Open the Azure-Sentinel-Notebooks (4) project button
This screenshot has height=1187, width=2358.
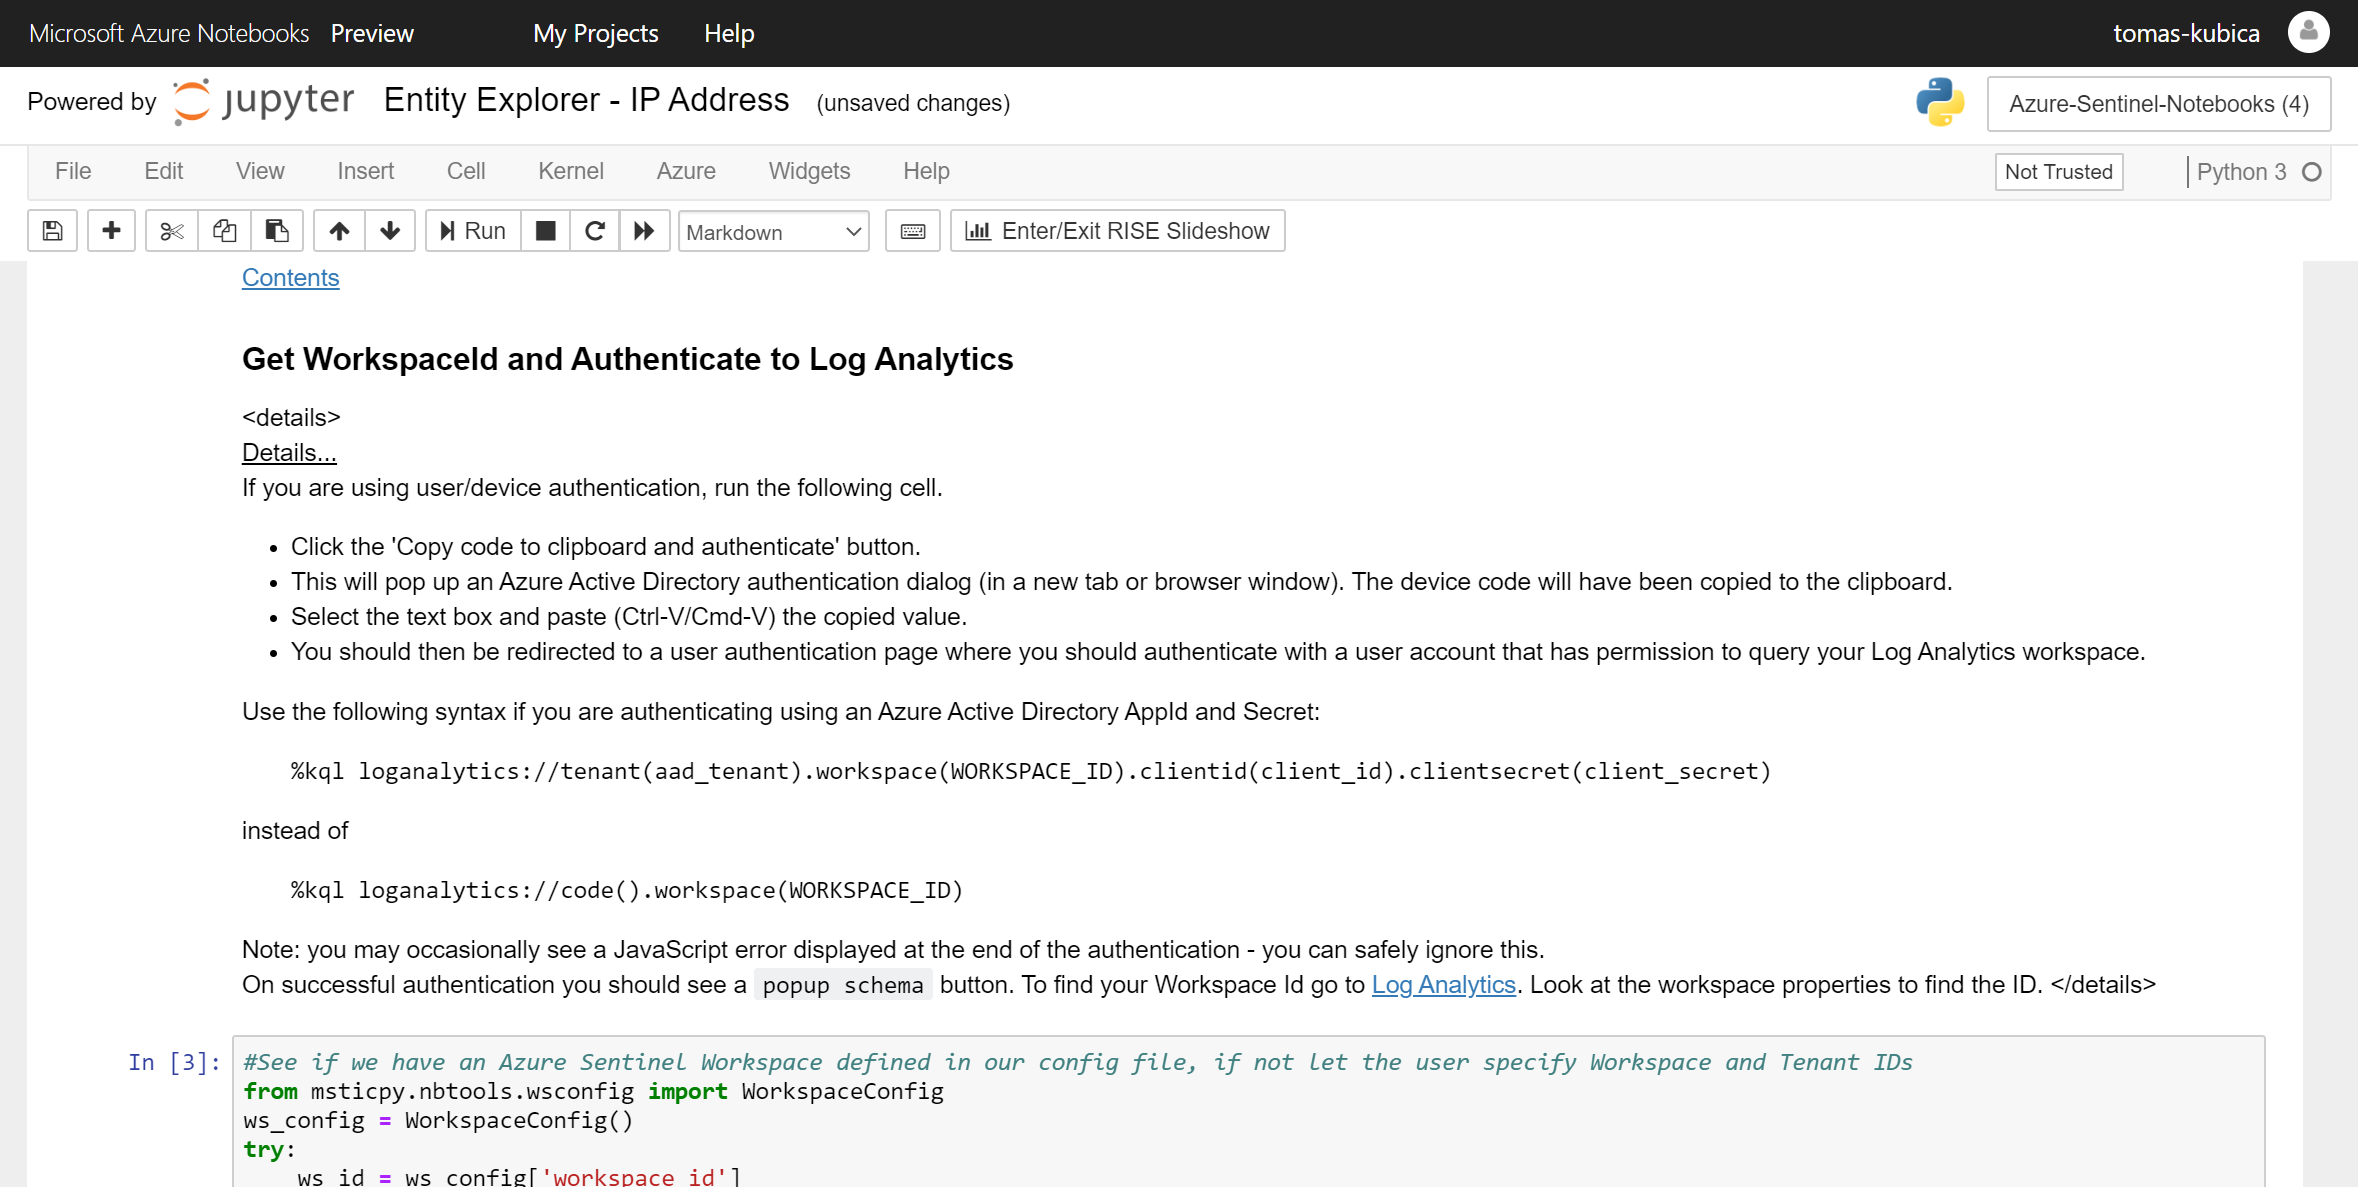click(x=2158, y=104)
